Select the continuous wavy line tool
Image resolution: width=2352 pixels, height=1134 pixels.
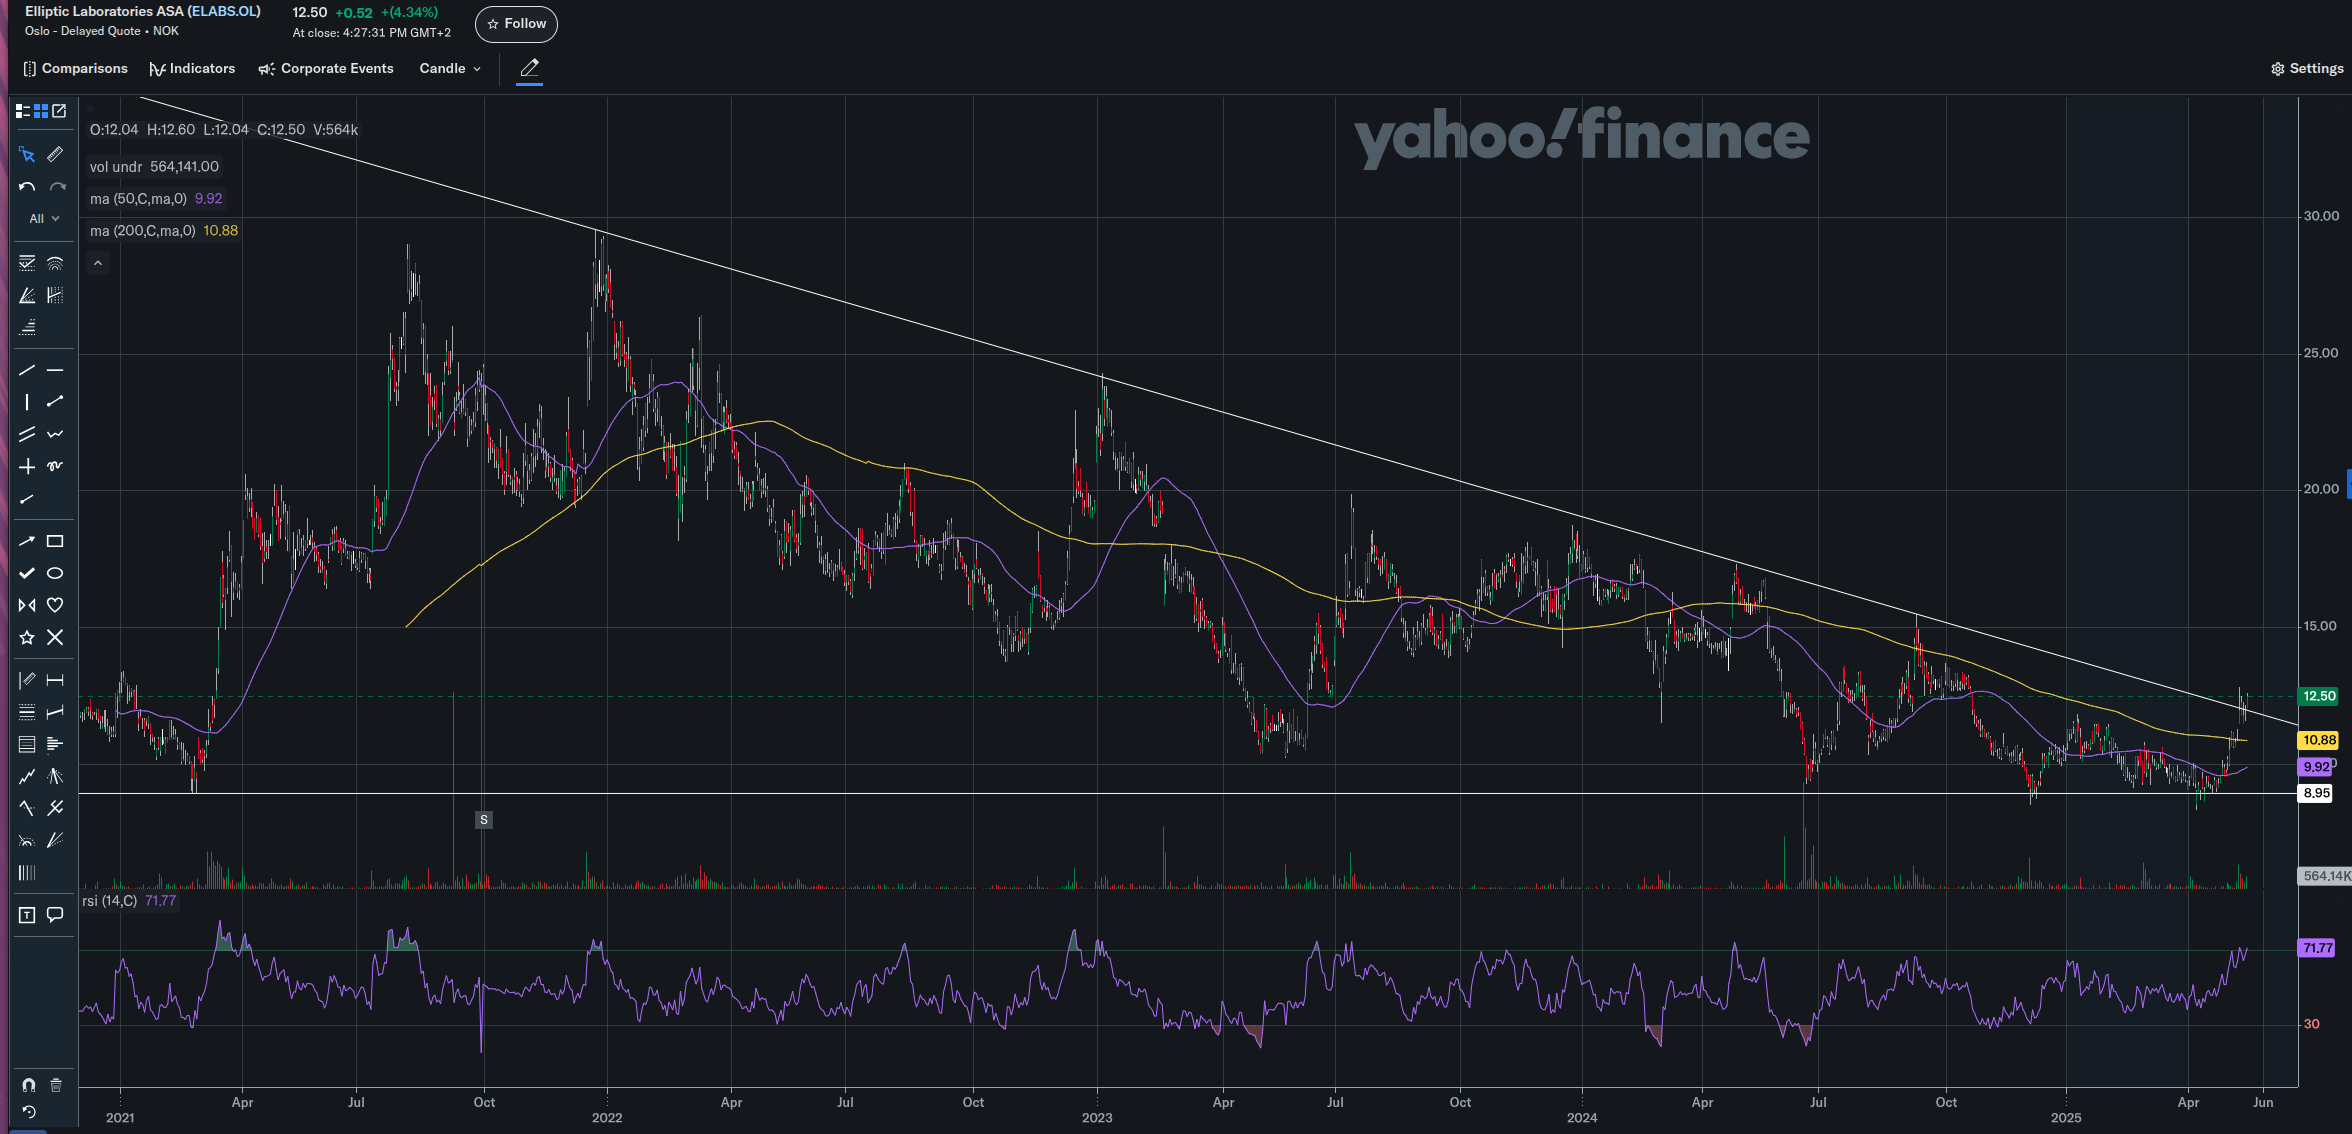click(55, 434)
